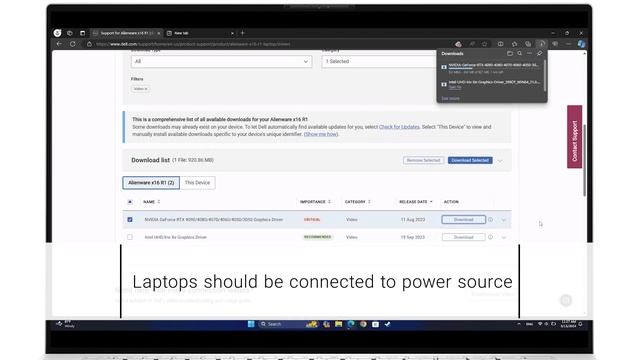Open File Explorer from the taskbar
The width and height of the screenshot is (640, 360).
338,324
